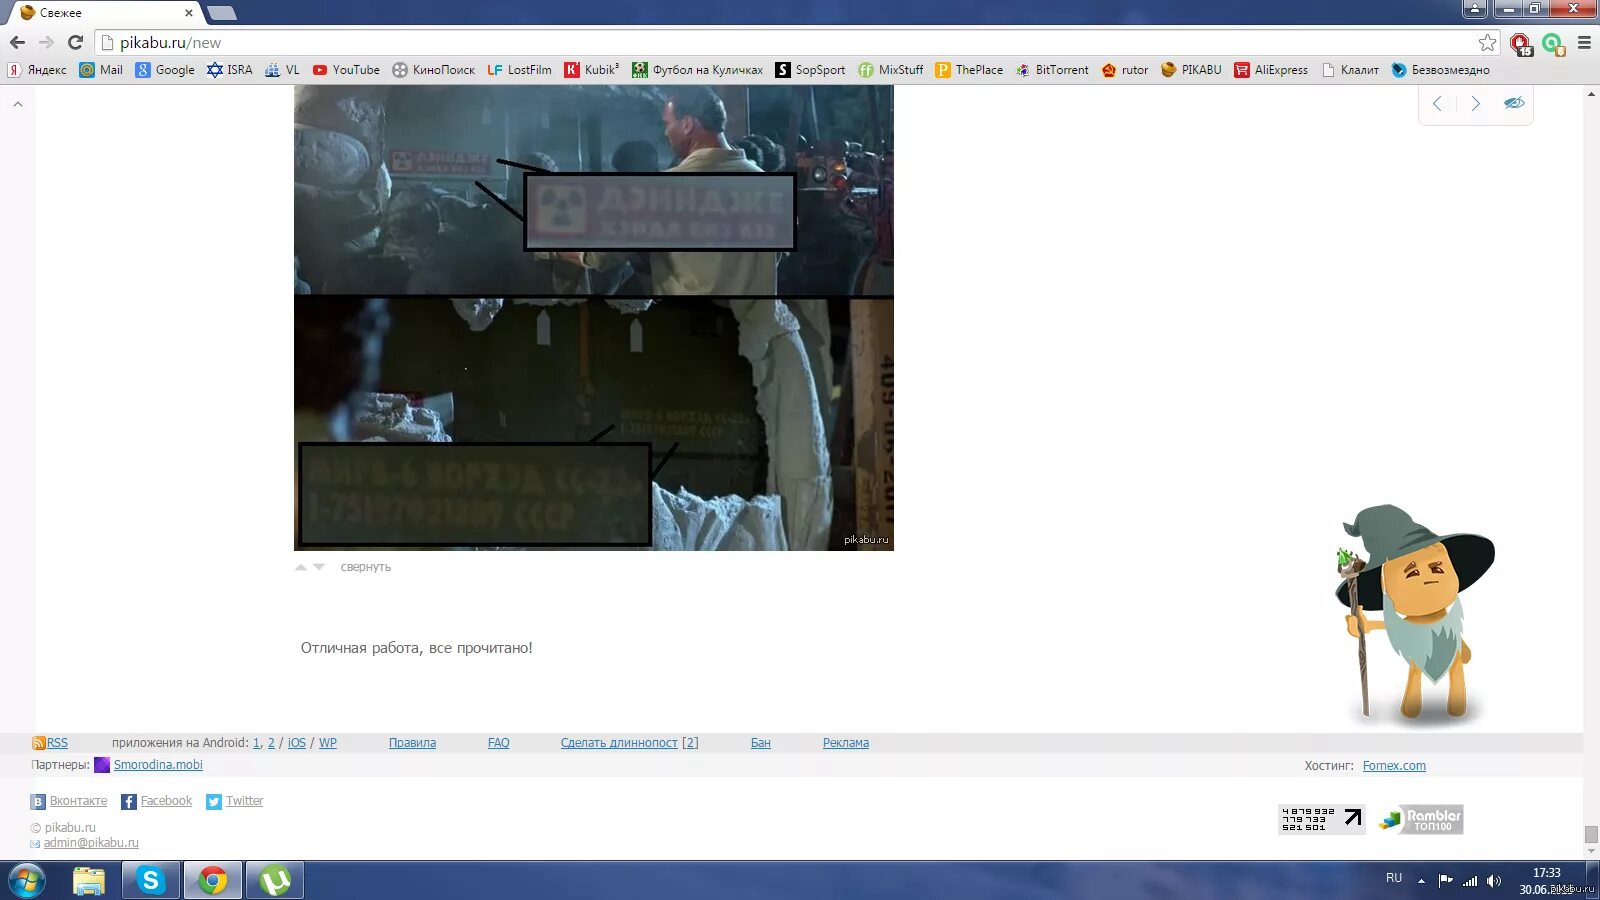
Task: Open the Реклама link
Action: coord(846,743)
